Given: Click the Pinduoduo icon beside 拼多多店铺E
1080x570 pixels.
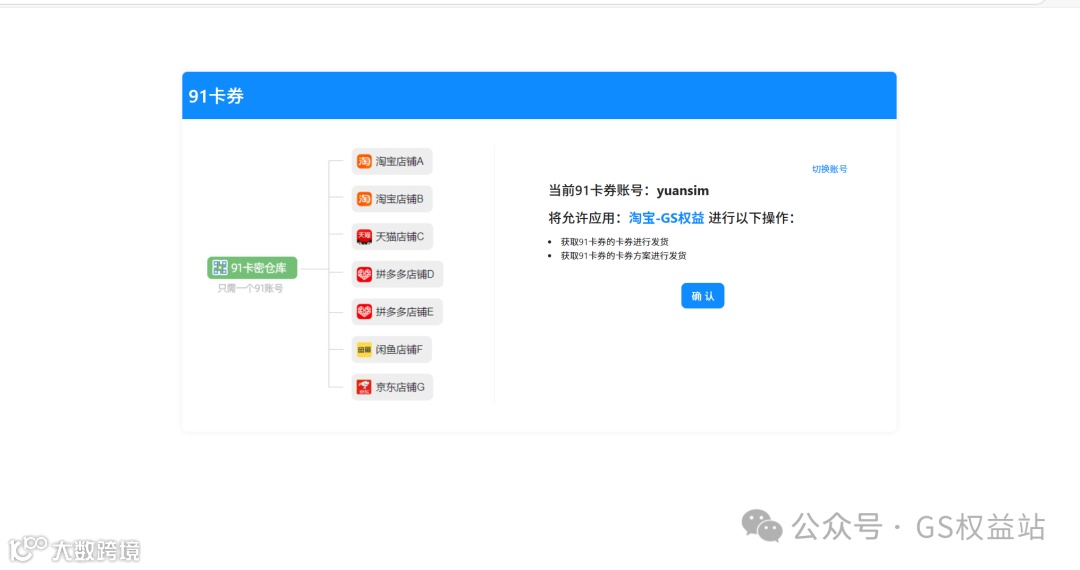Looking at the screenshot, I should pyautogui.click(x=364, y=312).
